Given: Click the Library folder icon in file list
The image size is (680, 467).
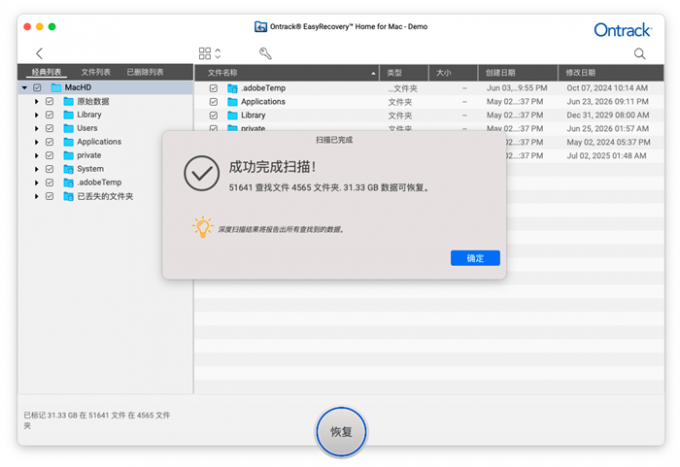Looking at the screenshot, I should point(232,115).
